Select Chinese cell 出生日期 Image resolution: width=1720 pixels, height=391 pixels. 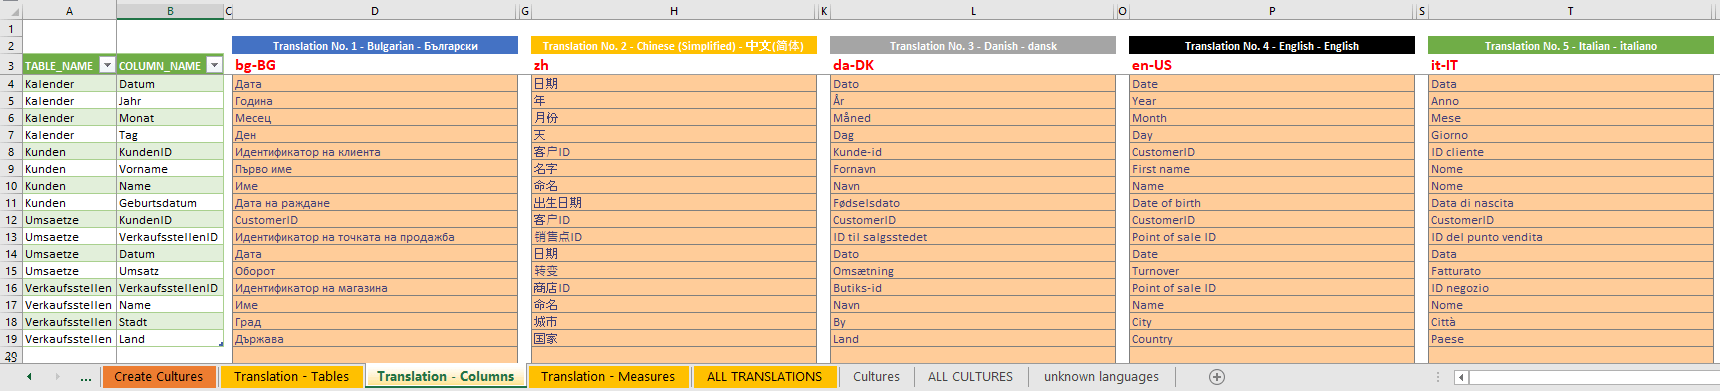[674, 203]
